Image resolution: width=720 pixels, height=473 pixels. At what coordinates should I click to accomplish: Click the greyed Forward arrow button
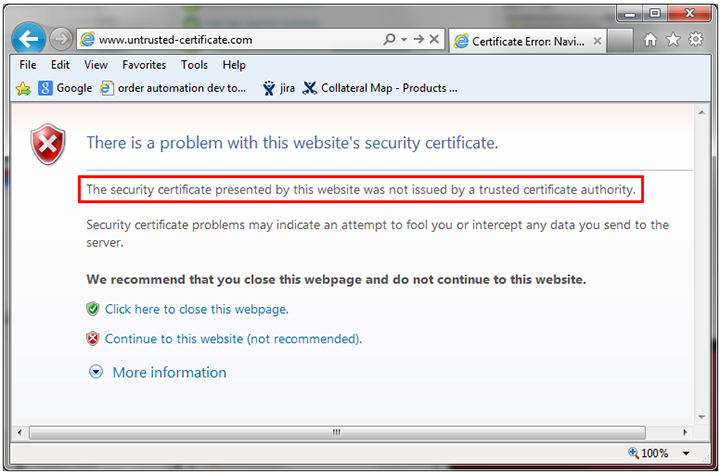click(61, 39)
